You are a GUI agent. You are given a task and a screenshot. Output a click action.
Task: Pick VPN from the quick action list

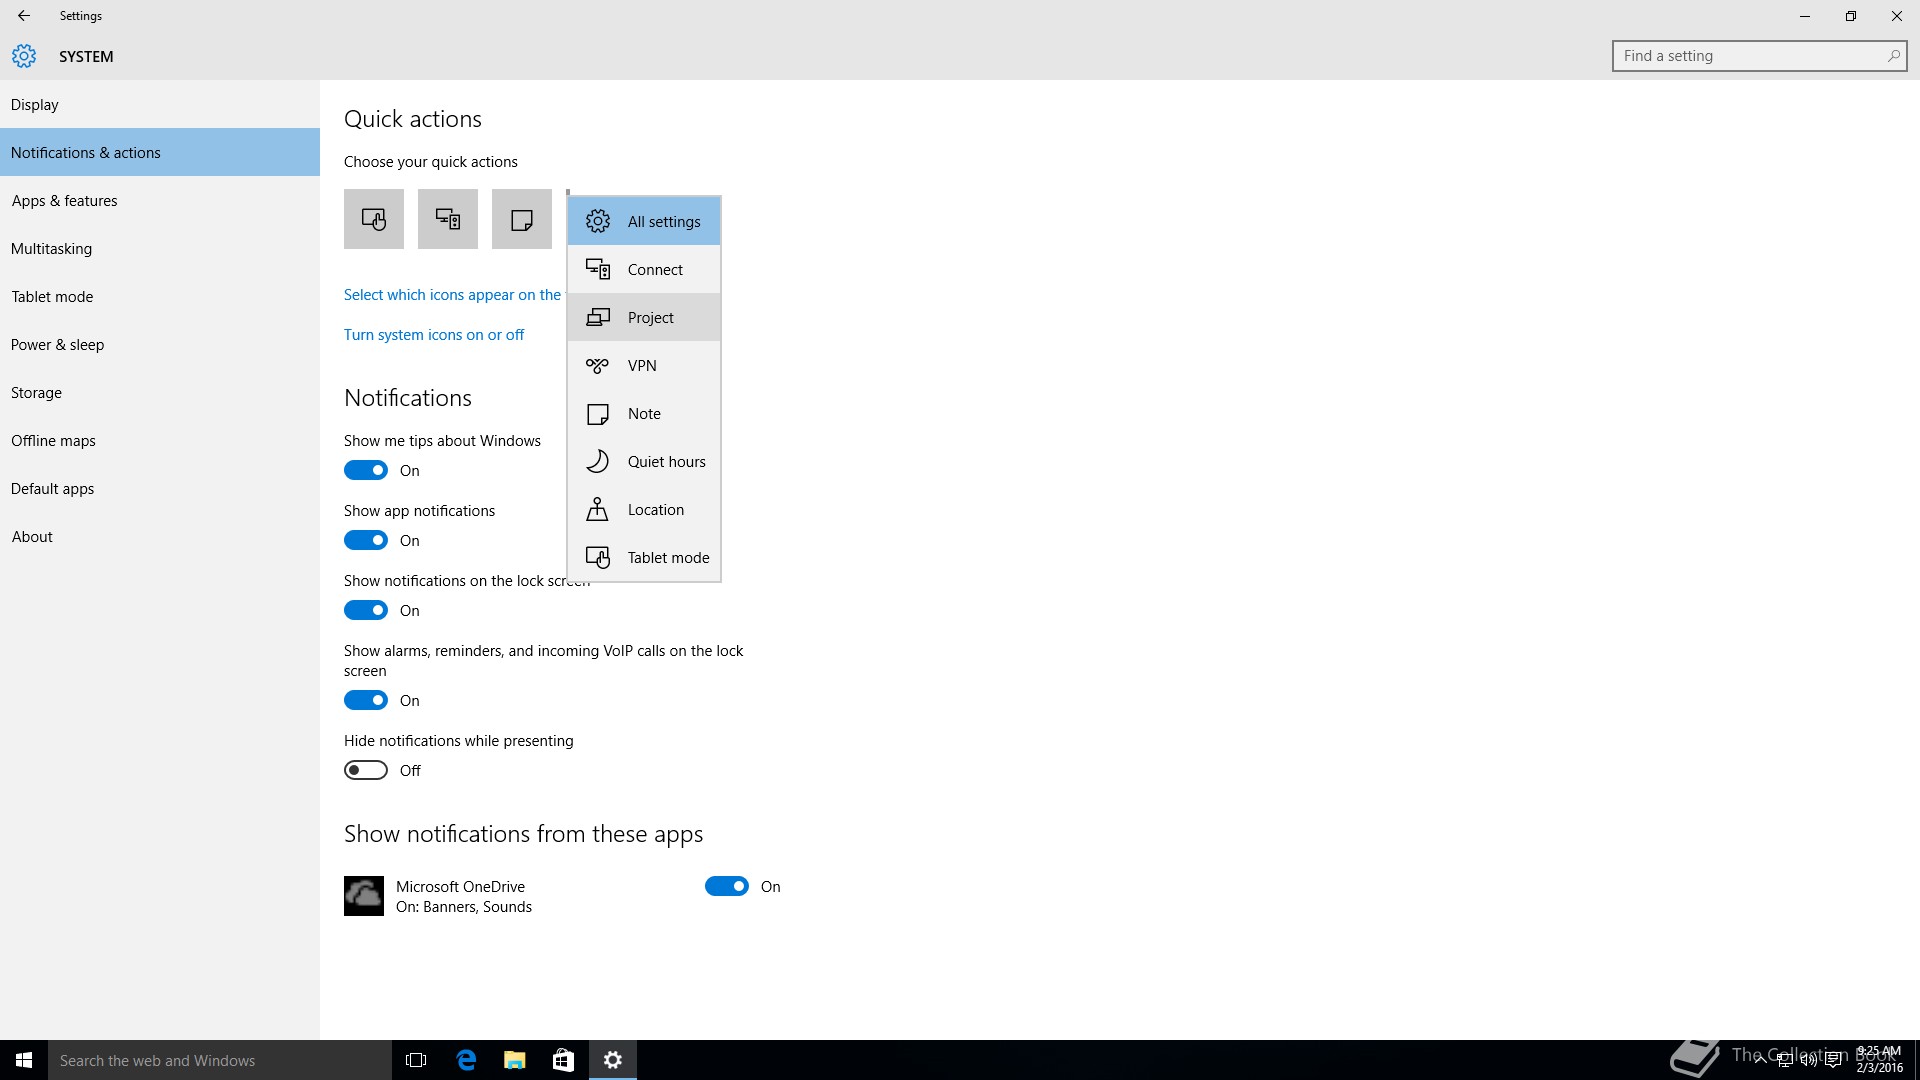click(644, 366)
